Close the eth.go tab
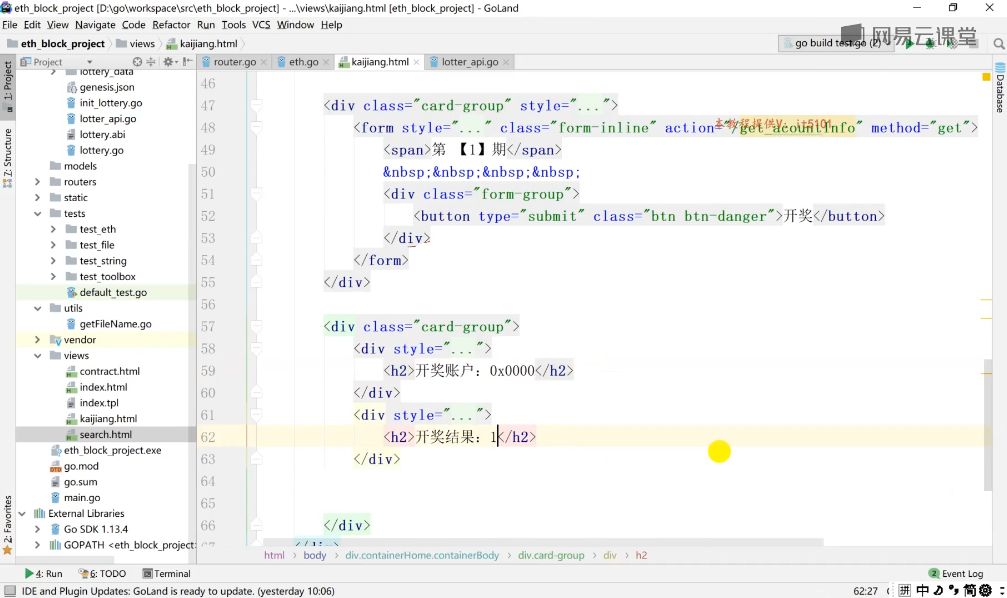This screenshot has width=1007, height=598. 326,62
